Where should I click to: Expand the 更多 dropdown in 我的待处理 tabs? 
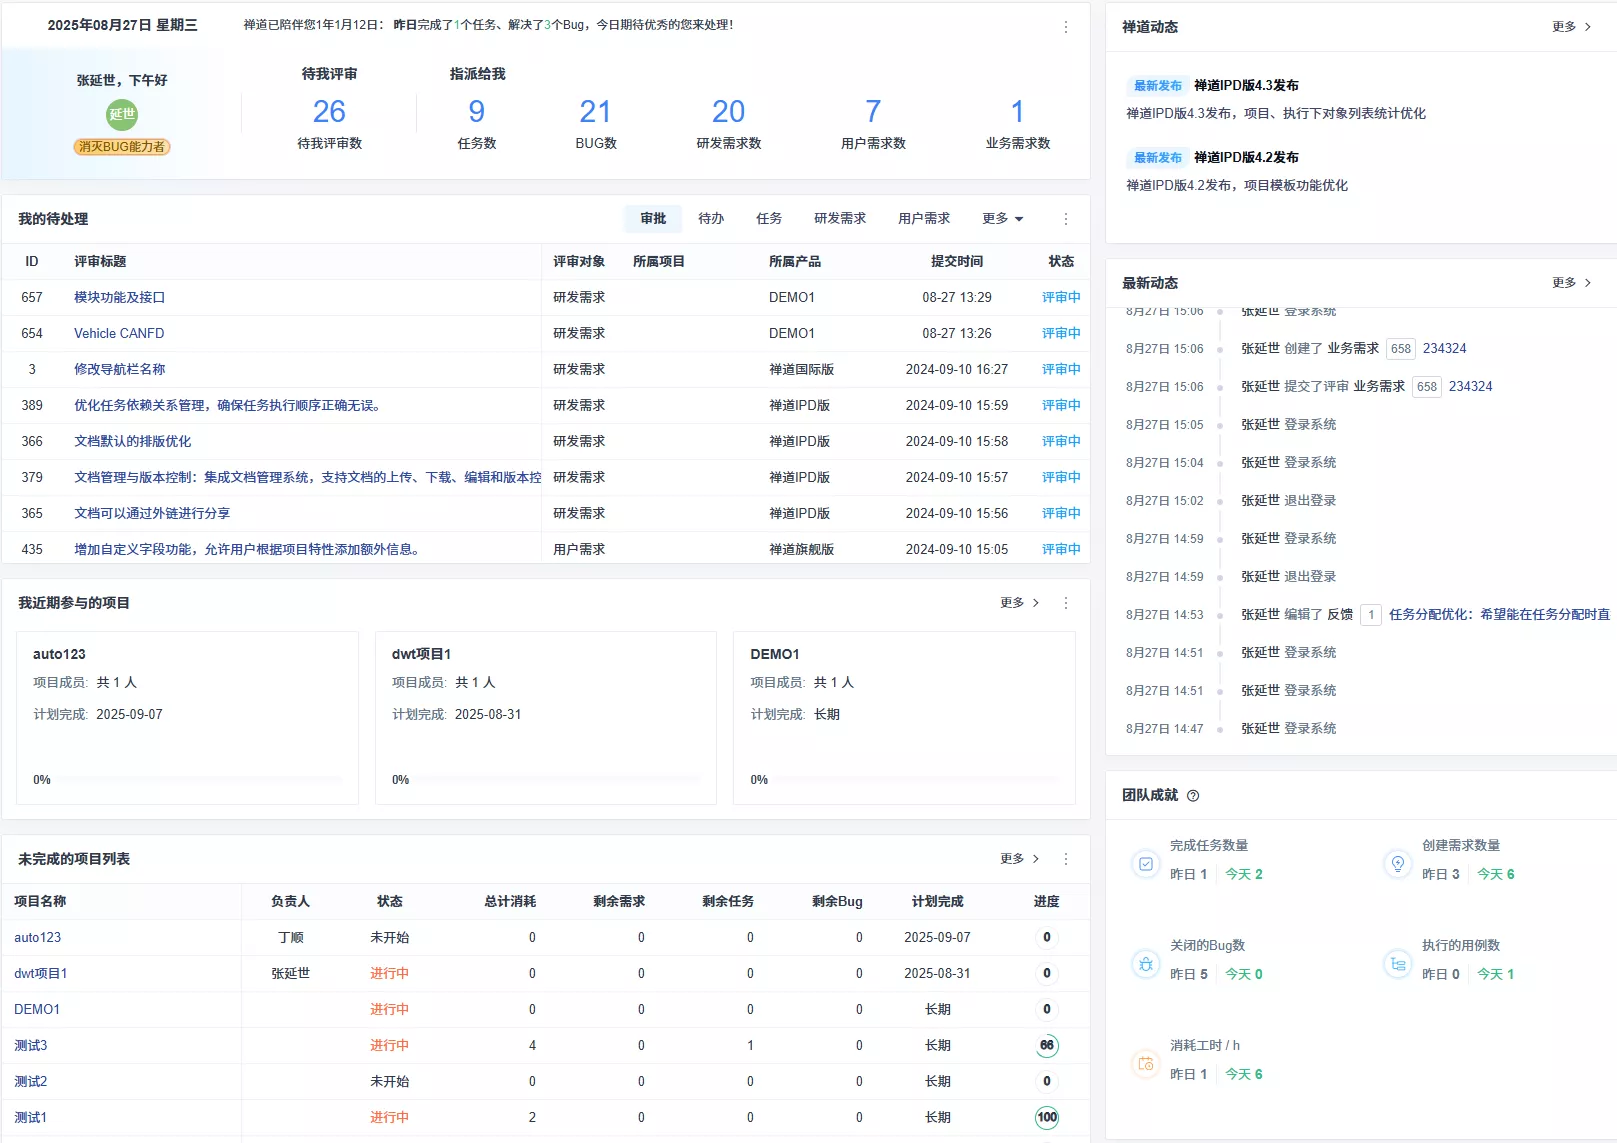(1002, 219)
